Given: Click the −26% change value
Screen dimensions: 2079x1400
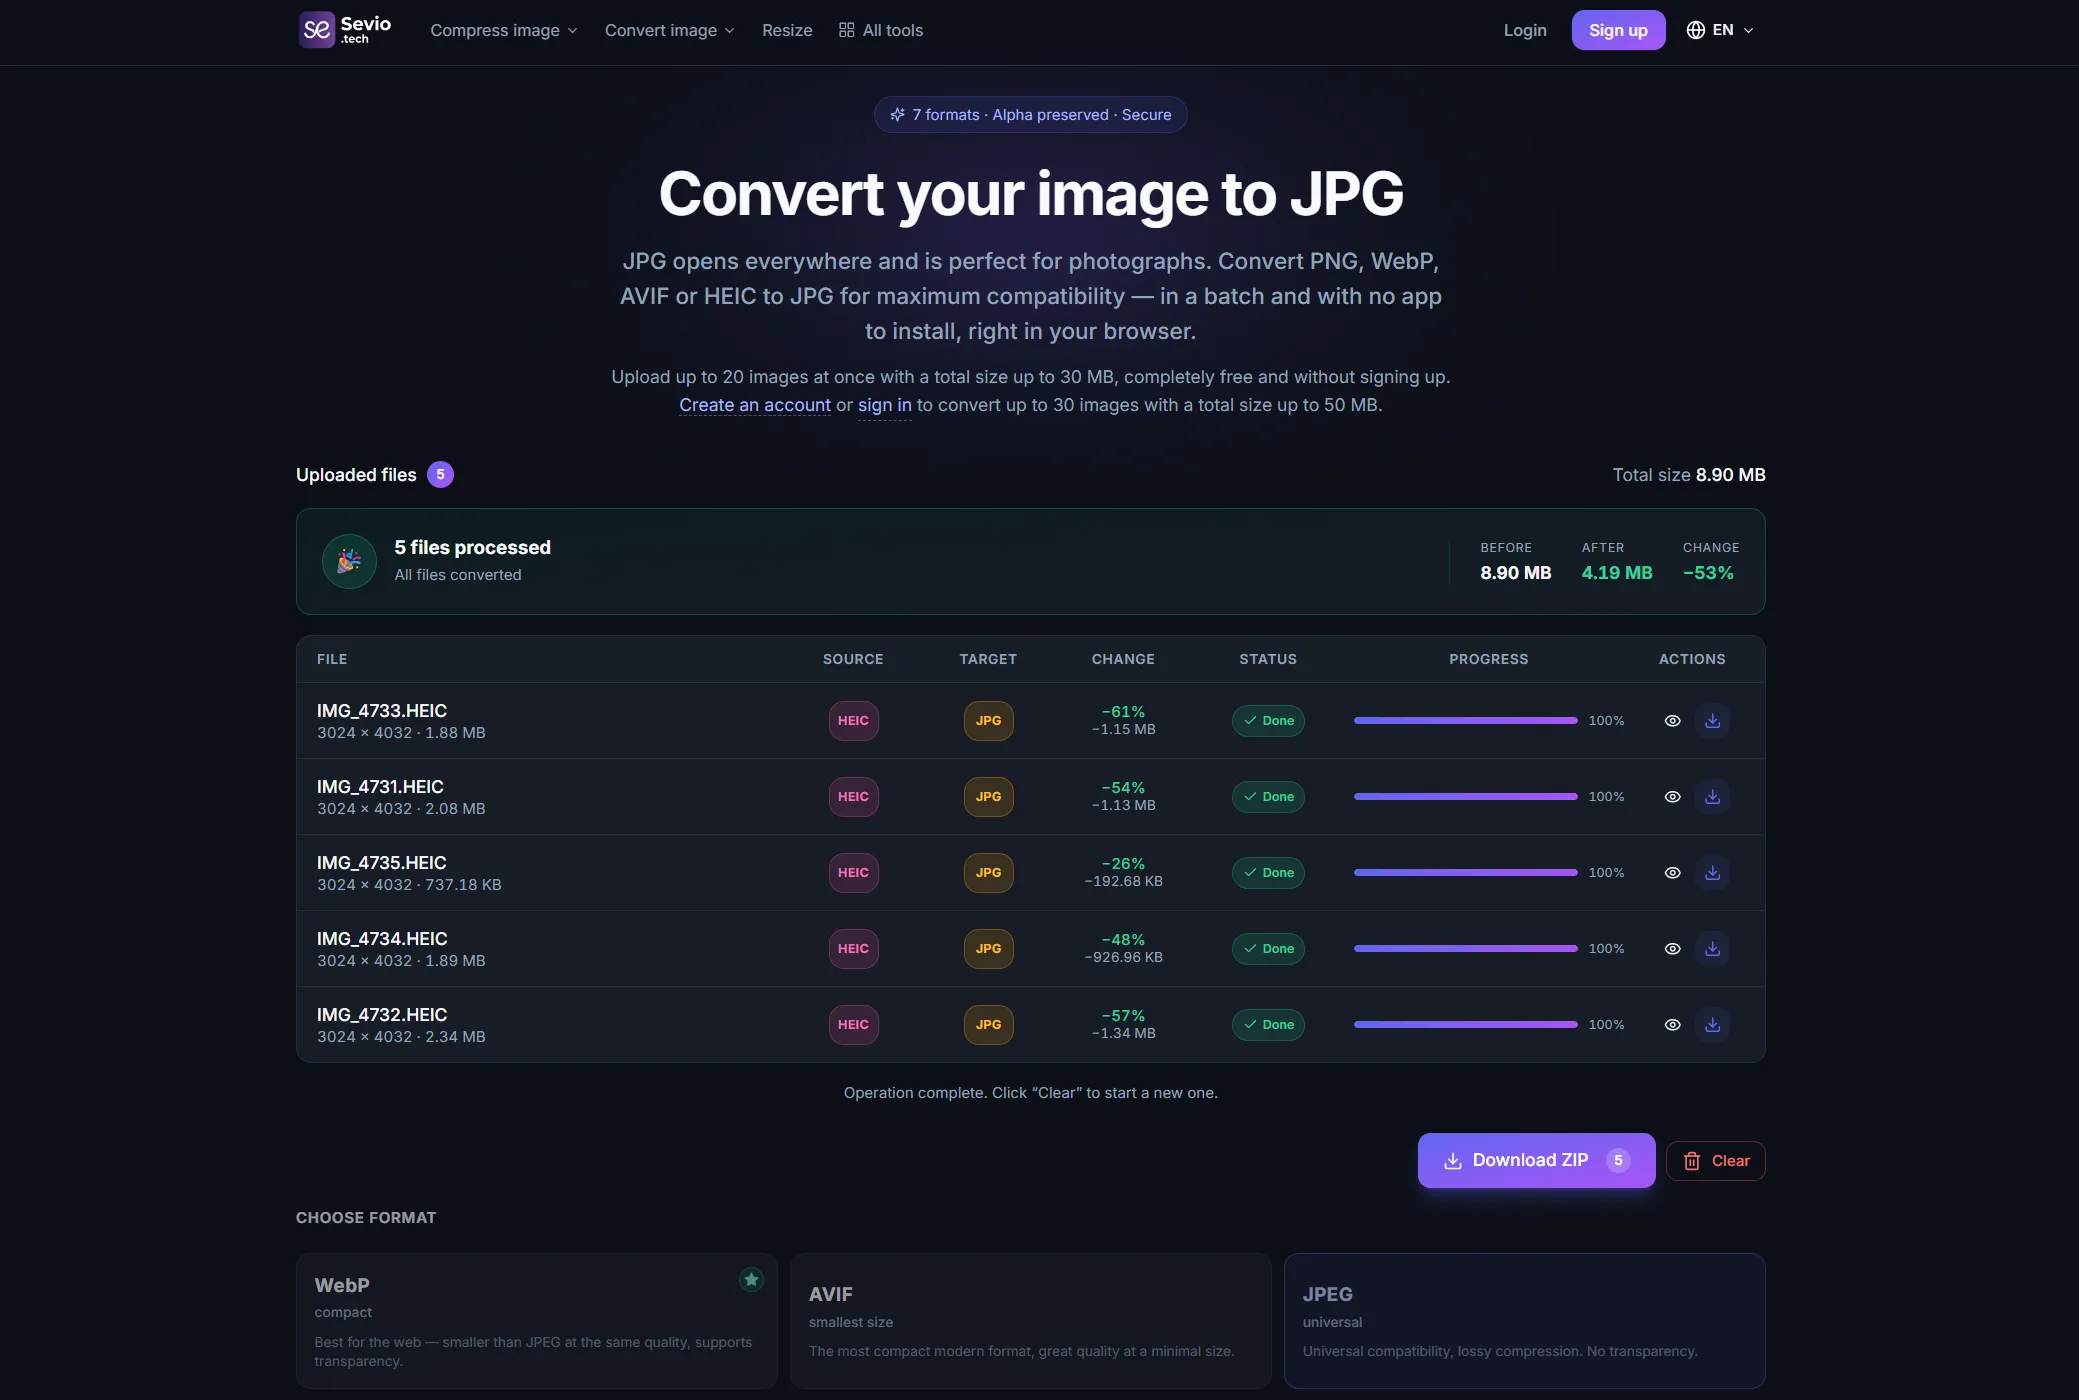Looking at the screenshot, I should [1123, 864].
